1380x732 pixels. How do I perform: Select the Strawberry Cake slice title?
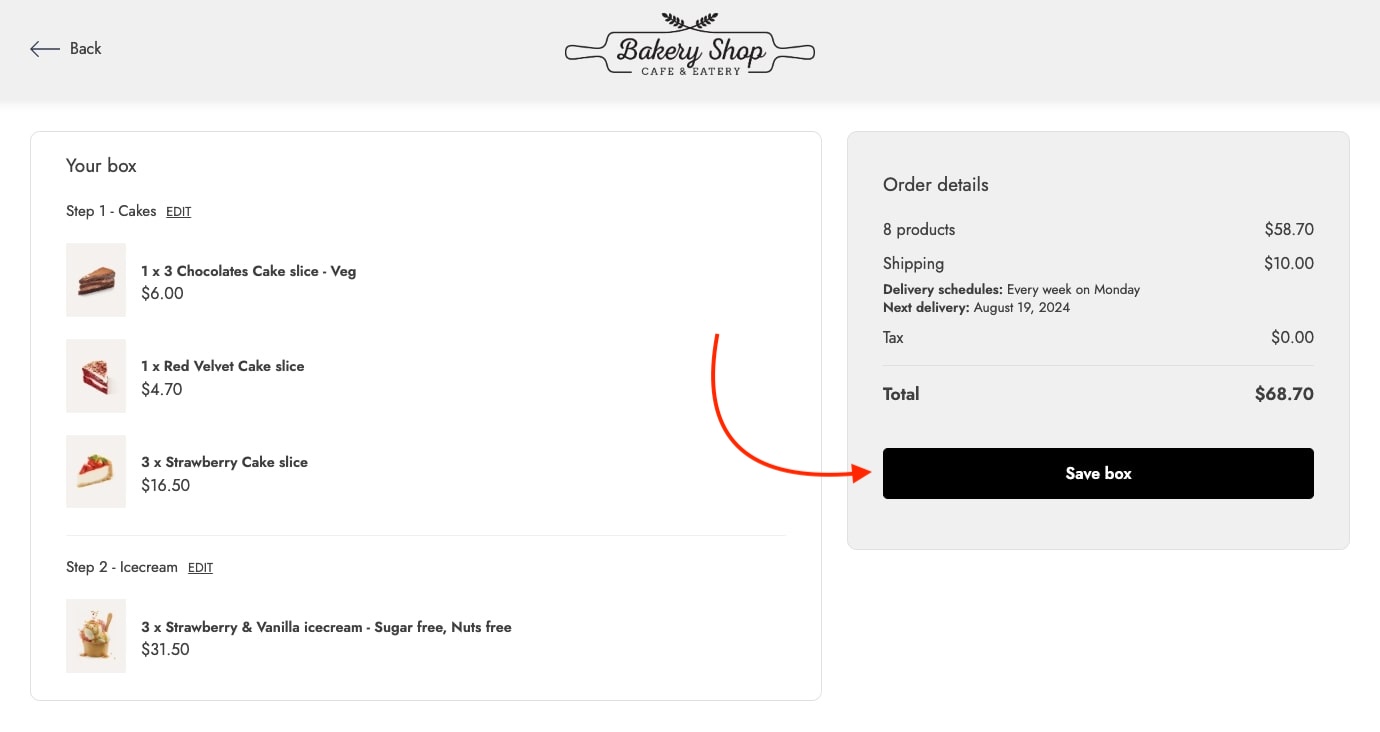pyautogui.click(x=224, y=462)
